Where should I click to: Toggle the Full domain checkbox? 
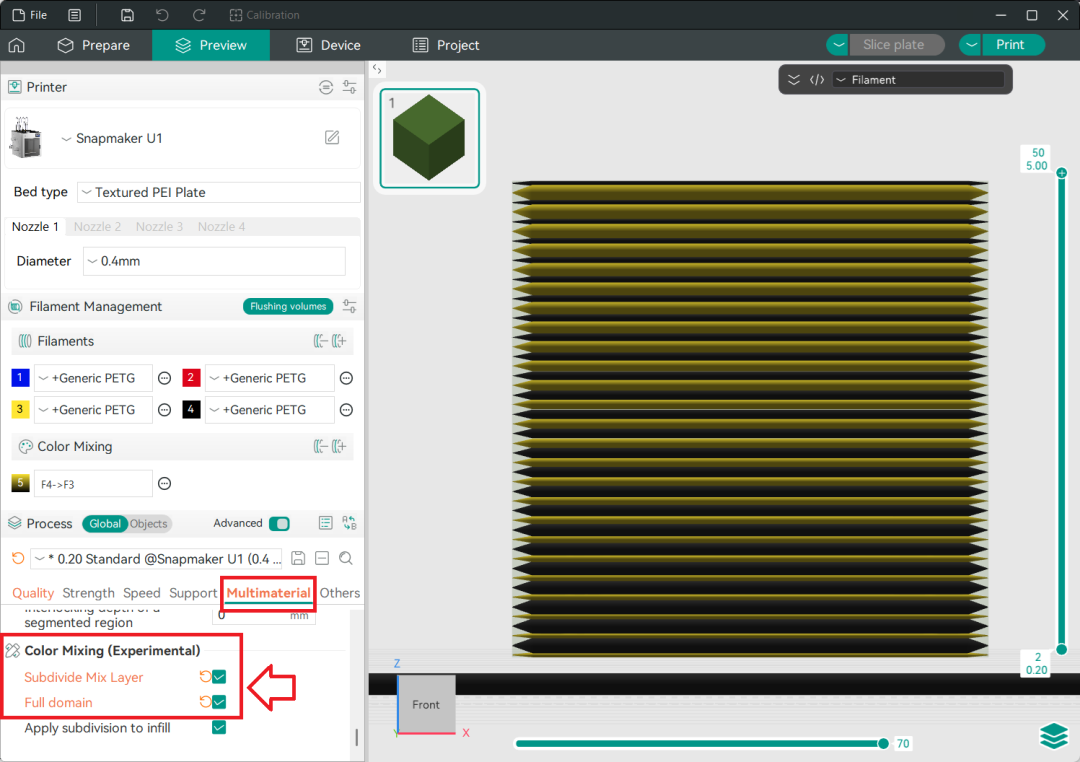(219, 702)
